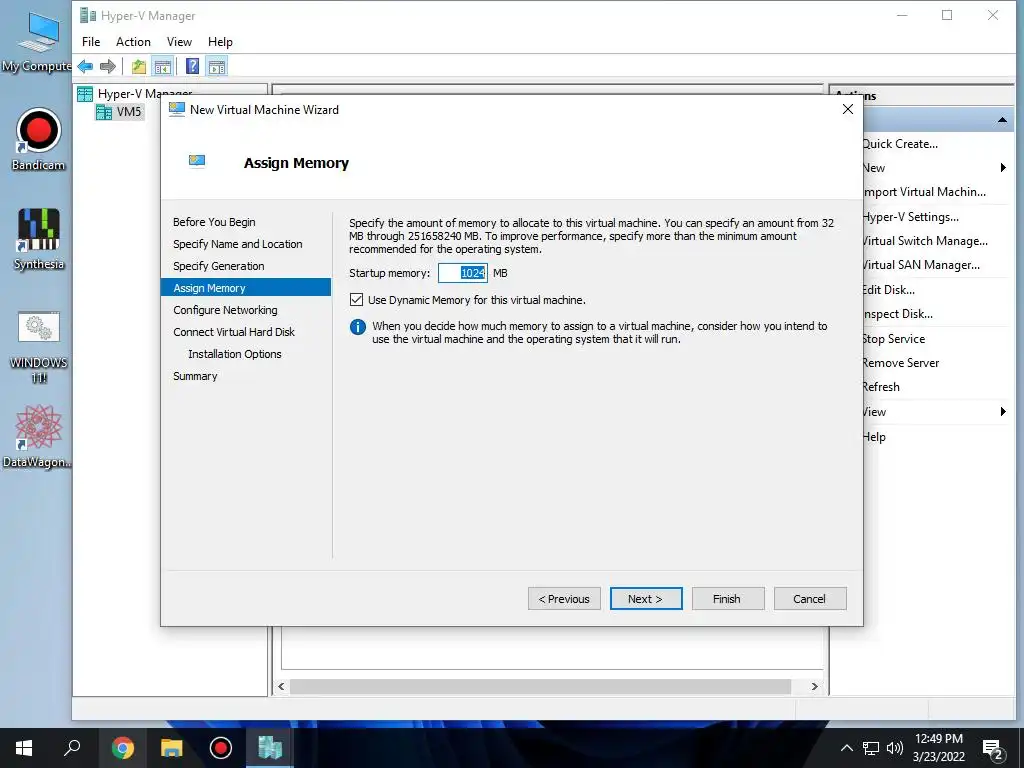
Task: Close the New Virtual Machine Wizard
Action: click(848, 110)
